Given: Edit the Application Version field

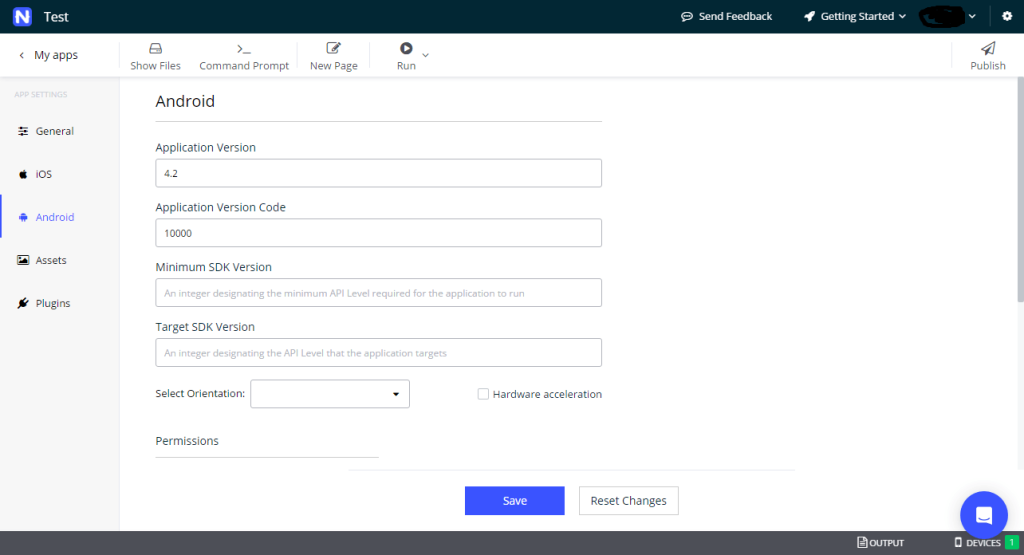Looking at the screenshot, I should pyautogui.click(x=378, y=173).
